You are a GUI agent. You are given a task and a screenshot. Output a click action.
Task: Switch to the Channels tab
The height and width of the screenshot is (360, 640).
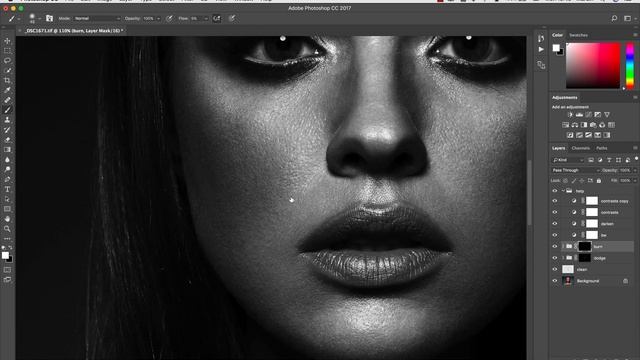click(x=580, y=148)
